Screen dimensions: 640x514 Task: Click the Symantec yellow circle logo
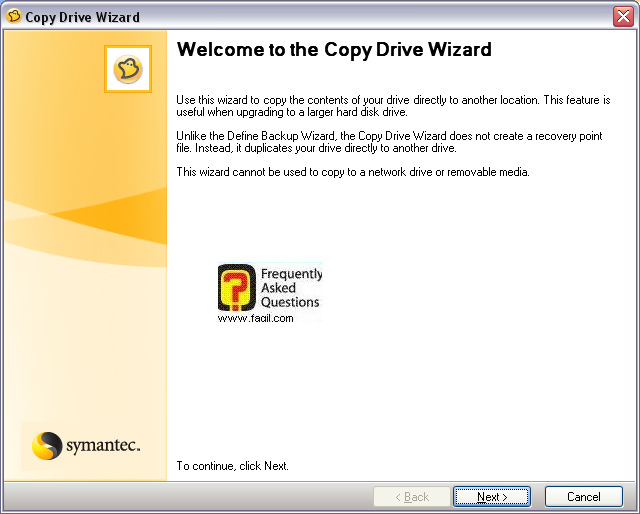click(47, 445)
